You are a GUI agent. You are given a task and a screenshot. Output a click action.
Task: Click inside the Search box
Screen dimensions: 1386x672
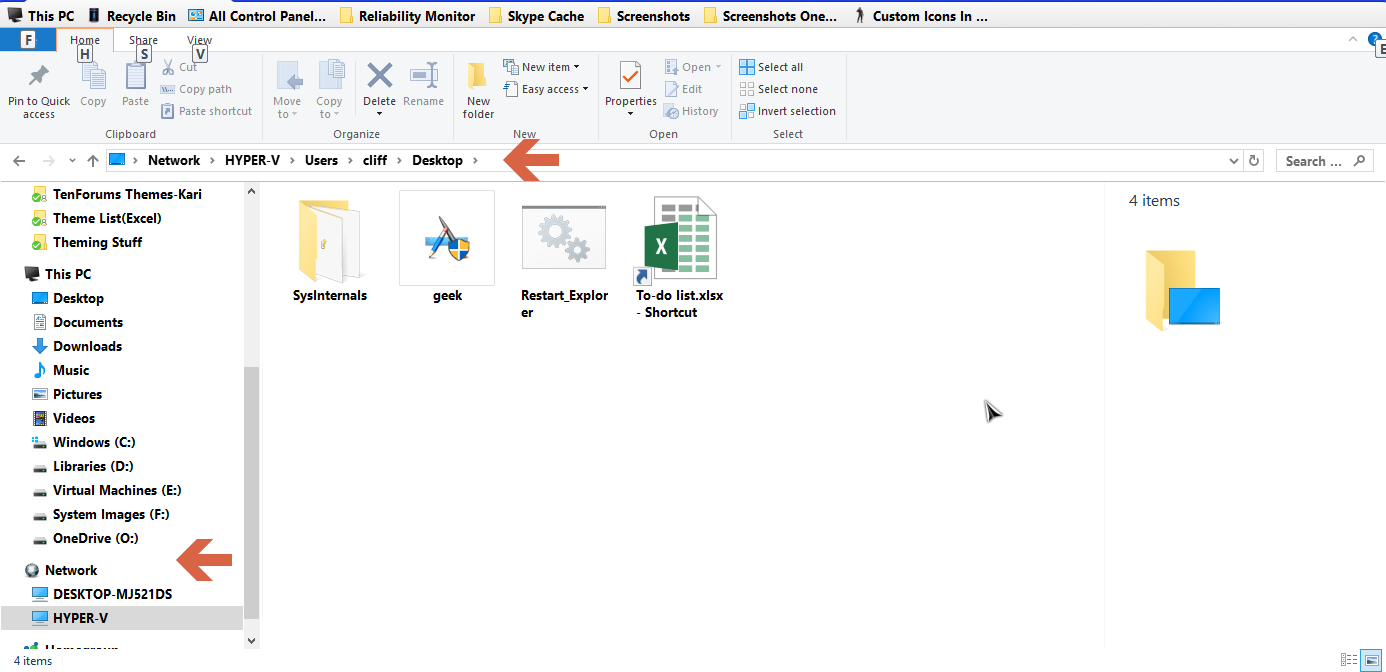tap(1317, 160)
